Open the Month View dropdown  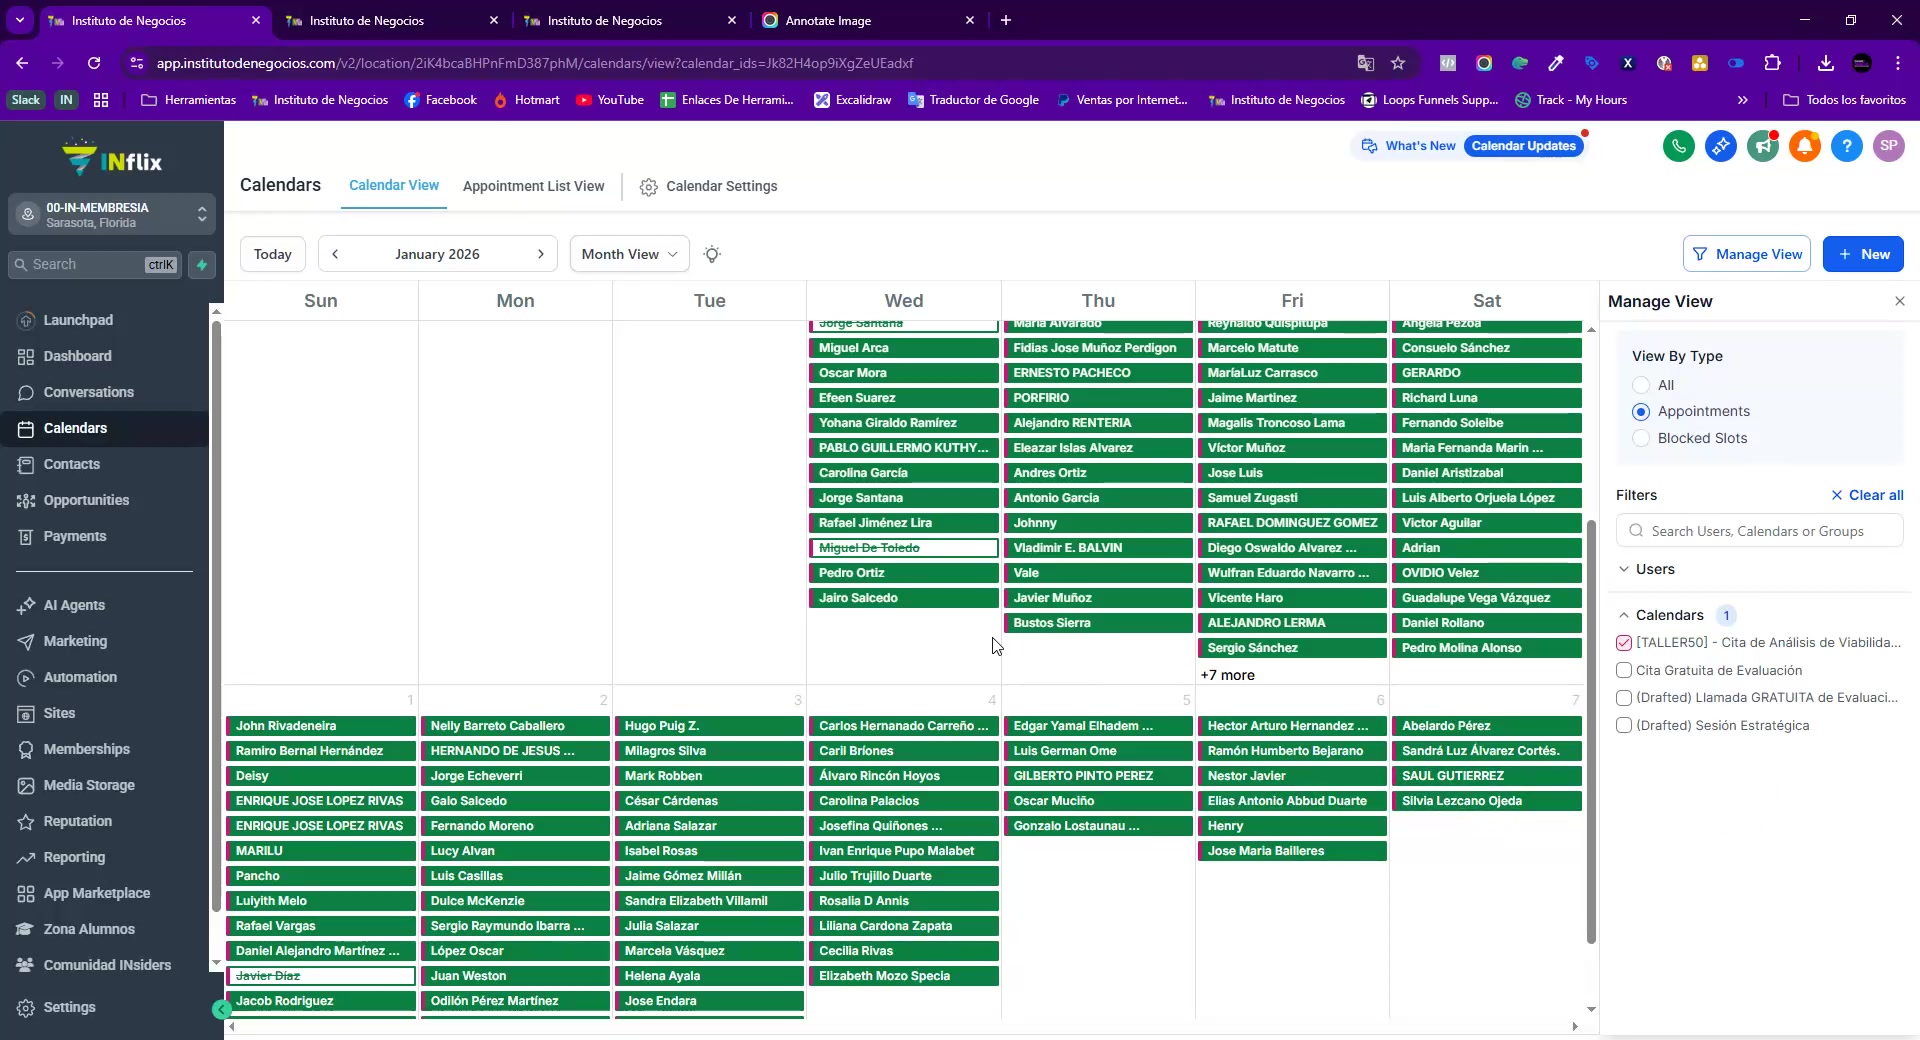tap(630, 254)
